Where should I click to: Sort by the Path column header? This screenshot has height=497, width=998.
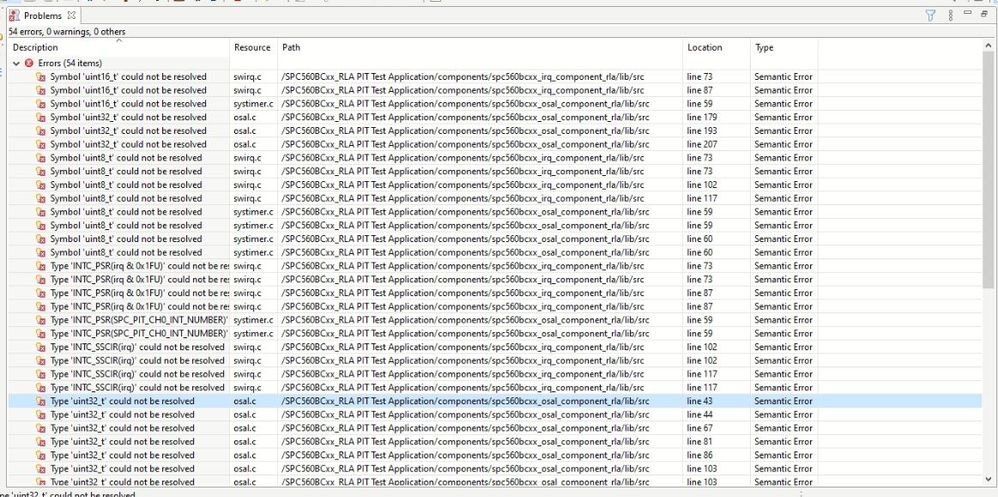click(x=480, y=47)
